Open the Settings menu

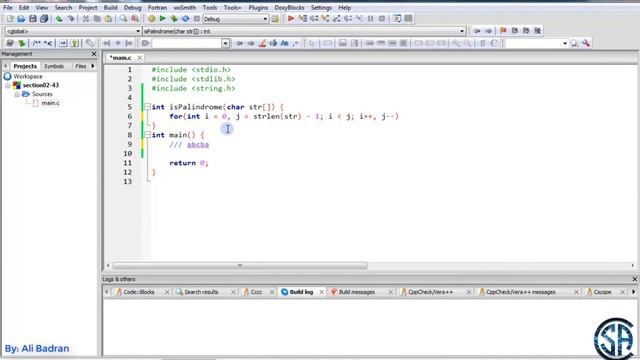321,7
